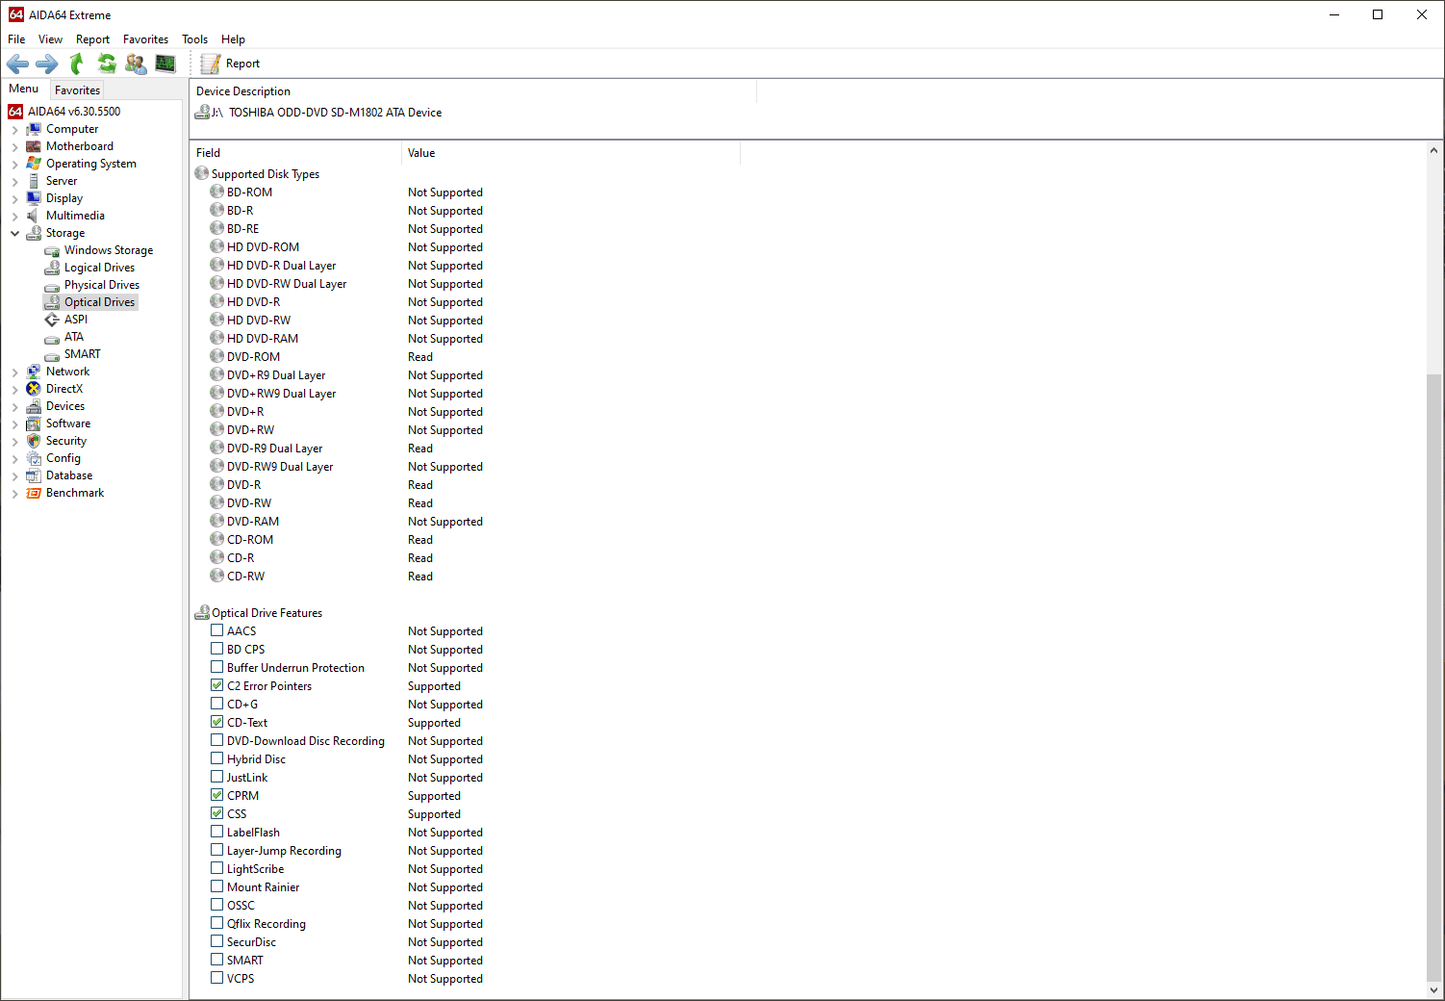This screenshot has height=1001, width=1445.
Task: Select the ASPI storage item icon
Action: pyautogui.click(x=52, y=320)
